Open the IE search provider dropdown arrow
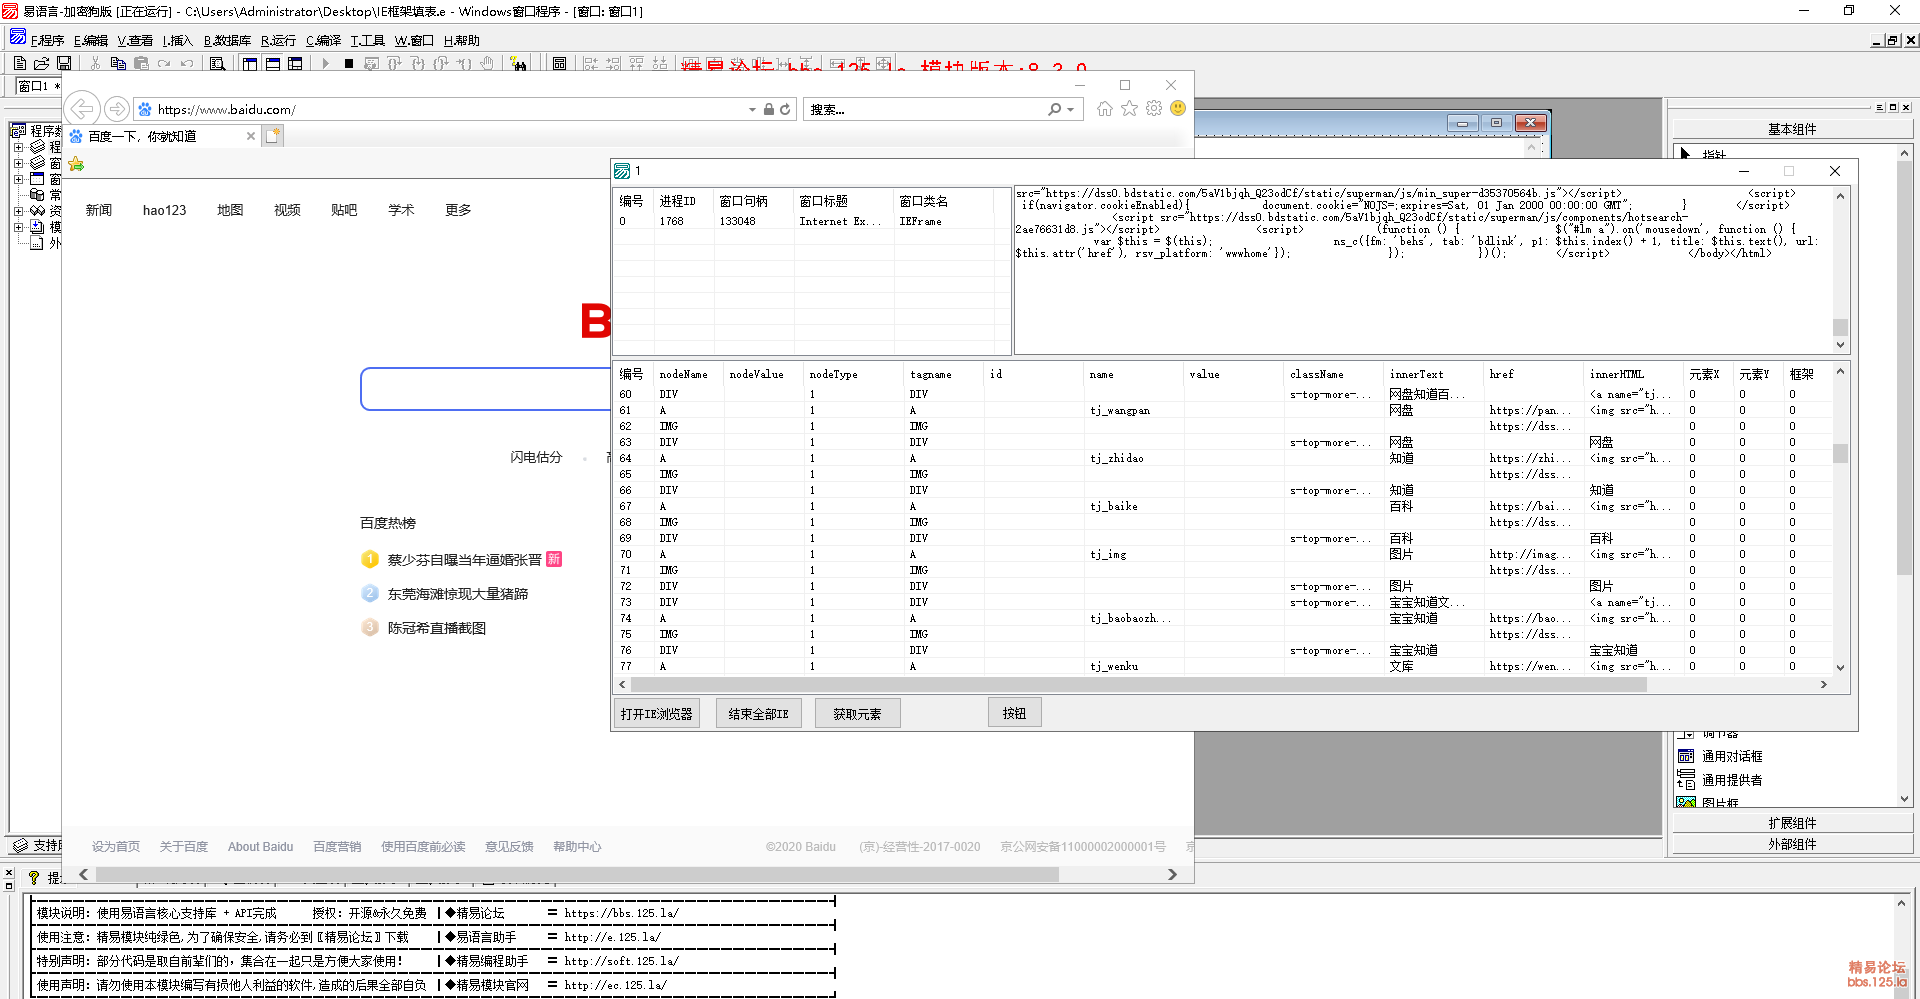Image resolution: width=1920 pixels, height=999 pixels. coord(1070,109)
